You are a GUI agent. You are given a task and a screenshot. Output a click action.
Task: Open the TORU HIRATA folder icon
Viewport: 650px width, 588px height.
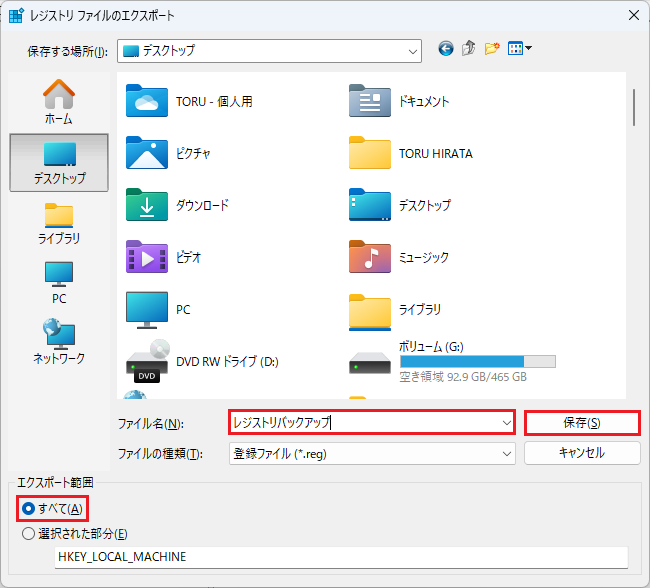(x=370, y=153)
